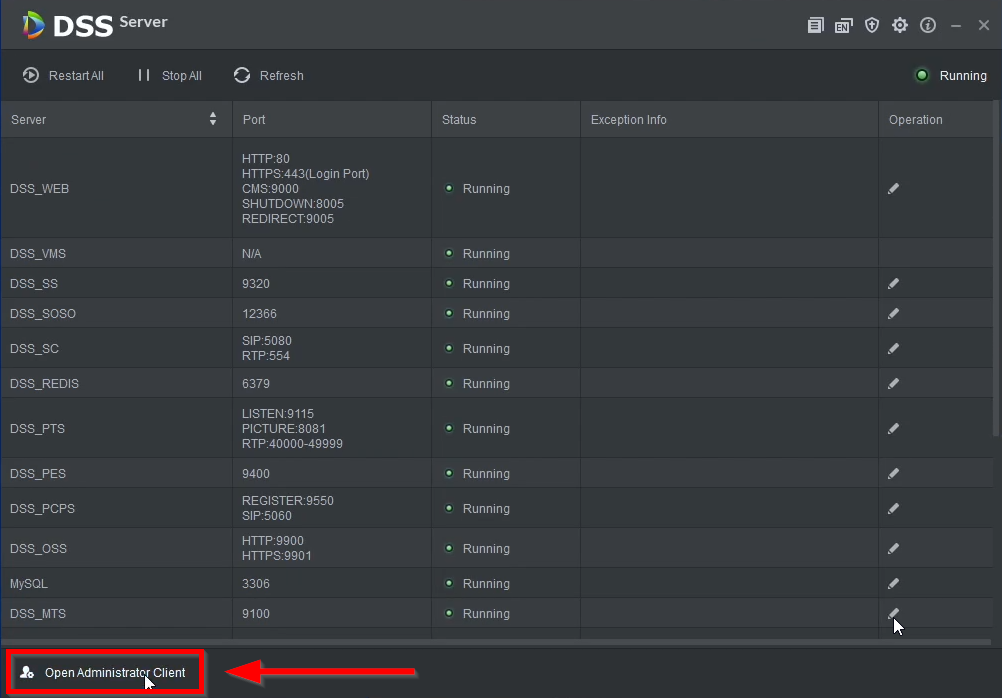Click the overall Running status indicator
The height and width of the screenshot is (698, 1002).
[952, 75]
